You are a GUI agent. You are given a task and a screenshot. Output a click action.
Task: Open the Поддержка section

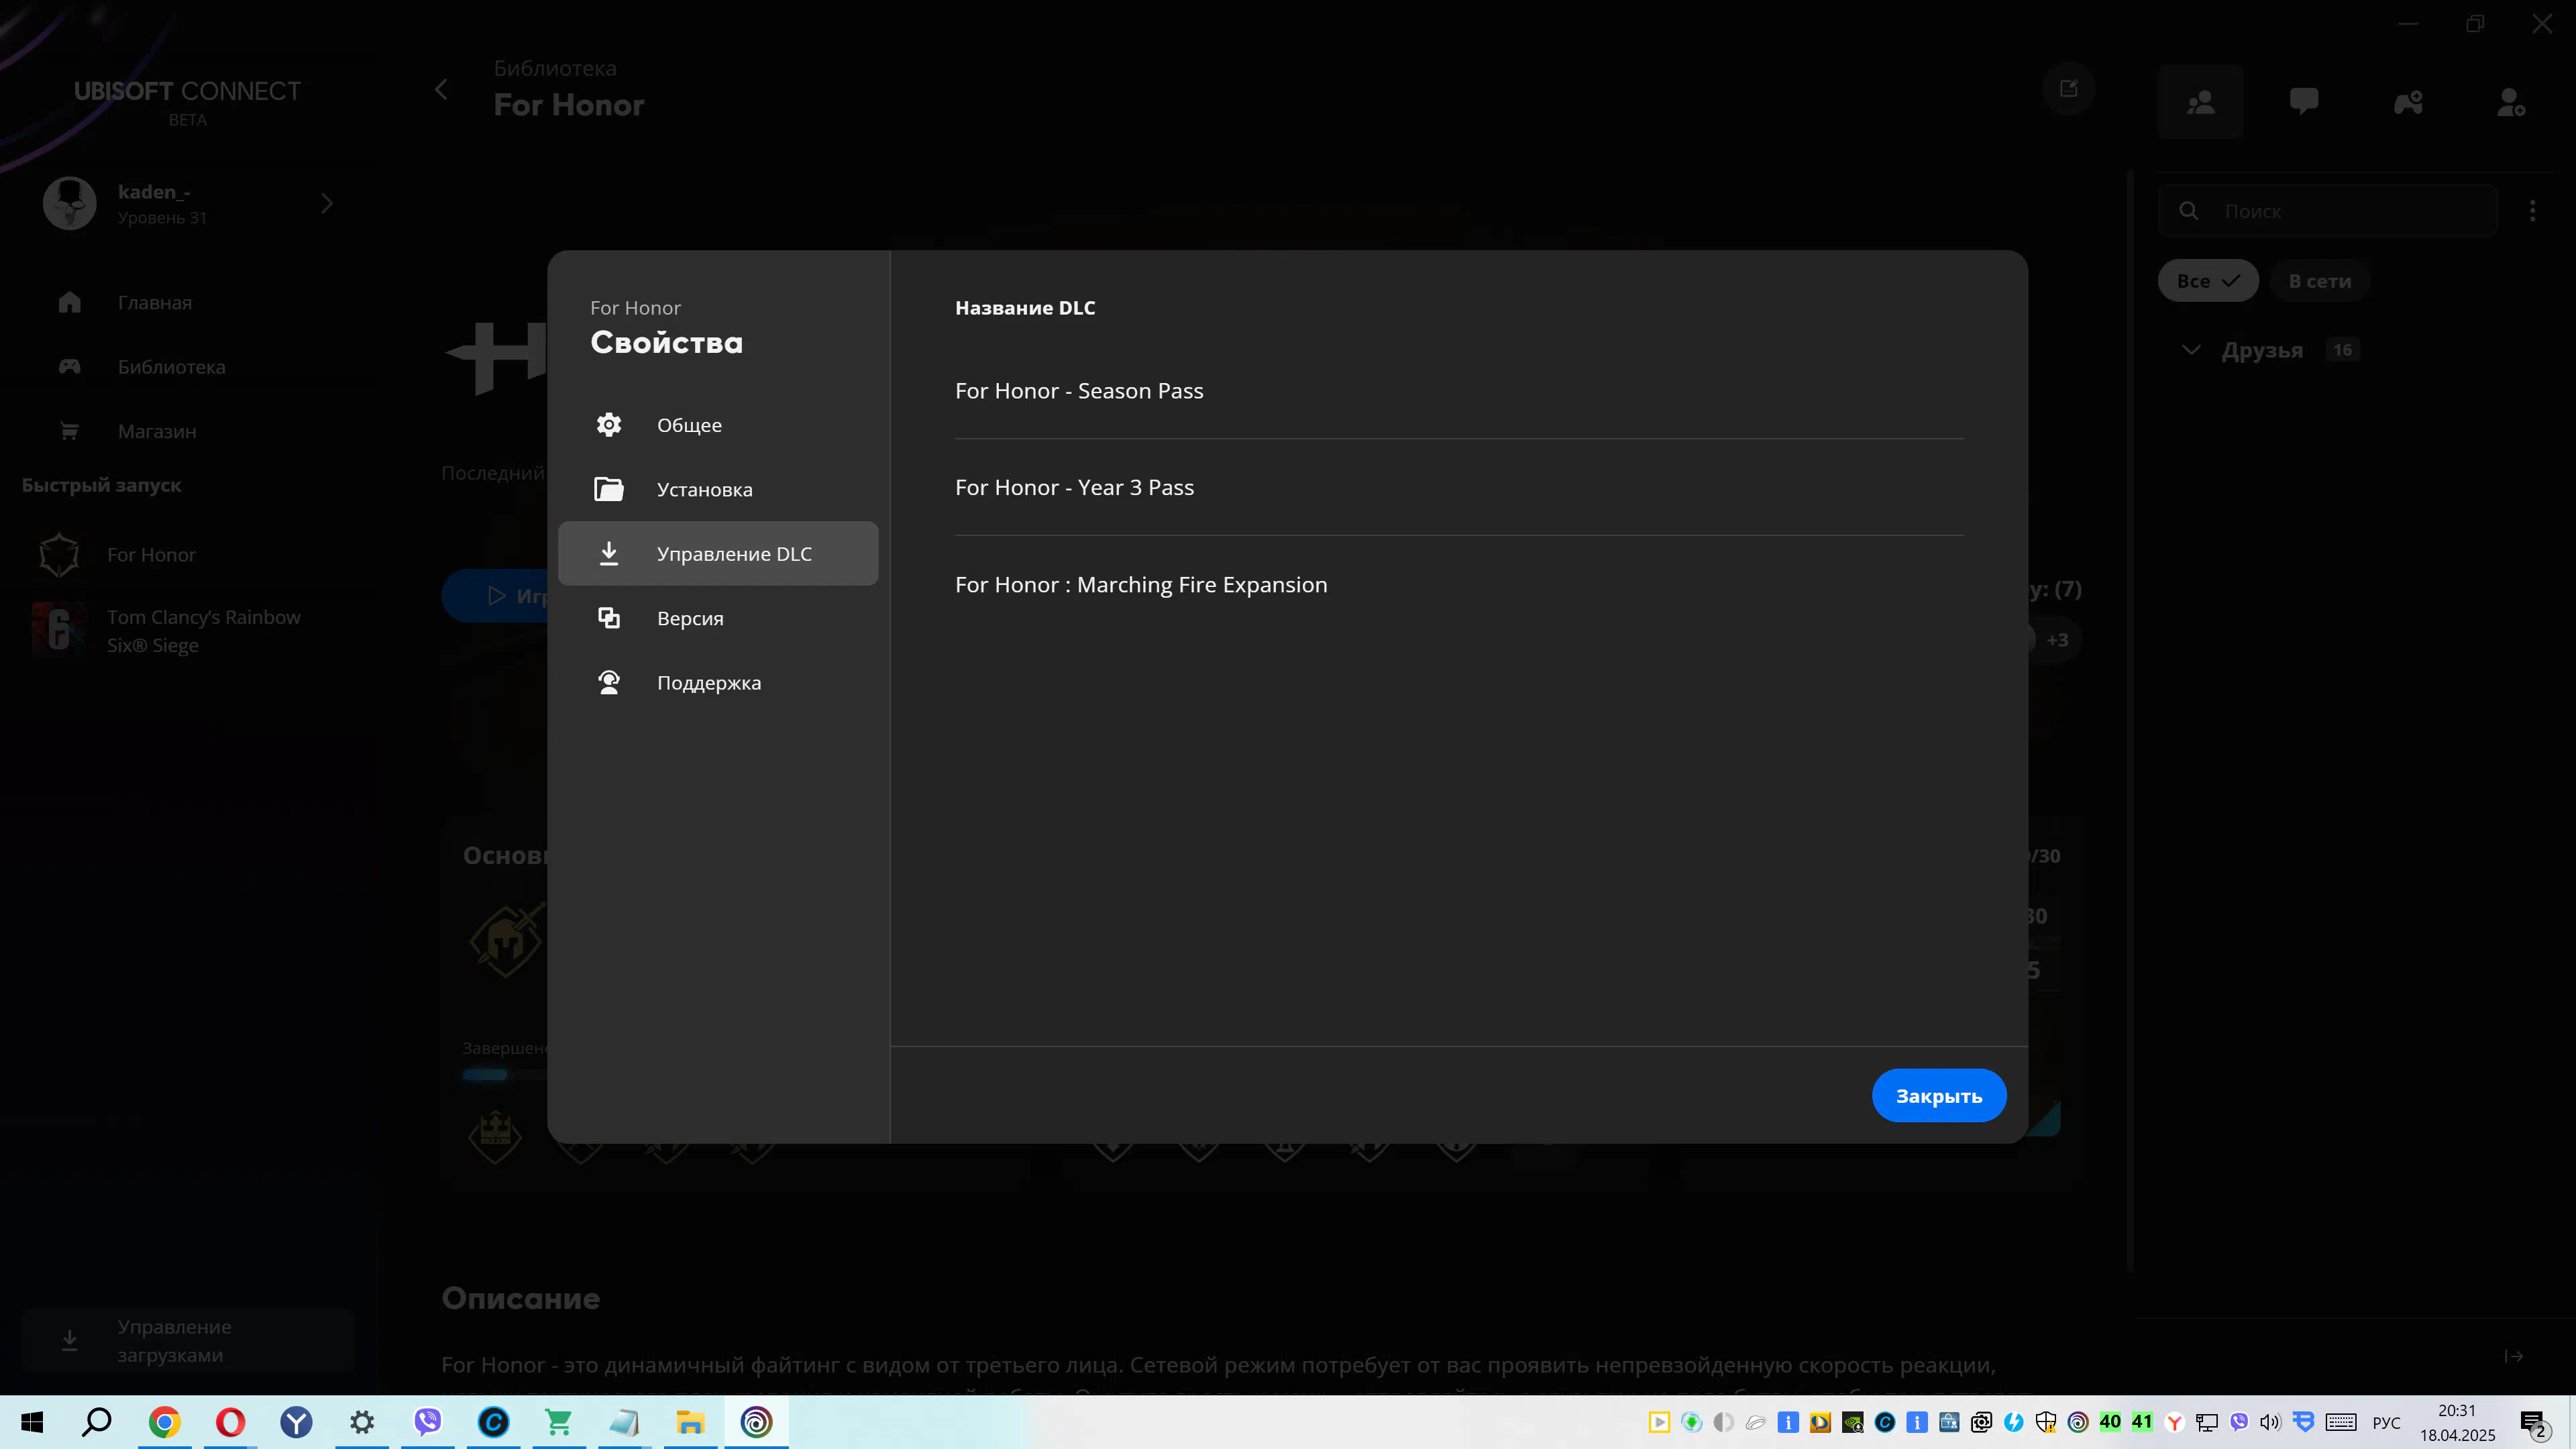(x=718, y=682)
